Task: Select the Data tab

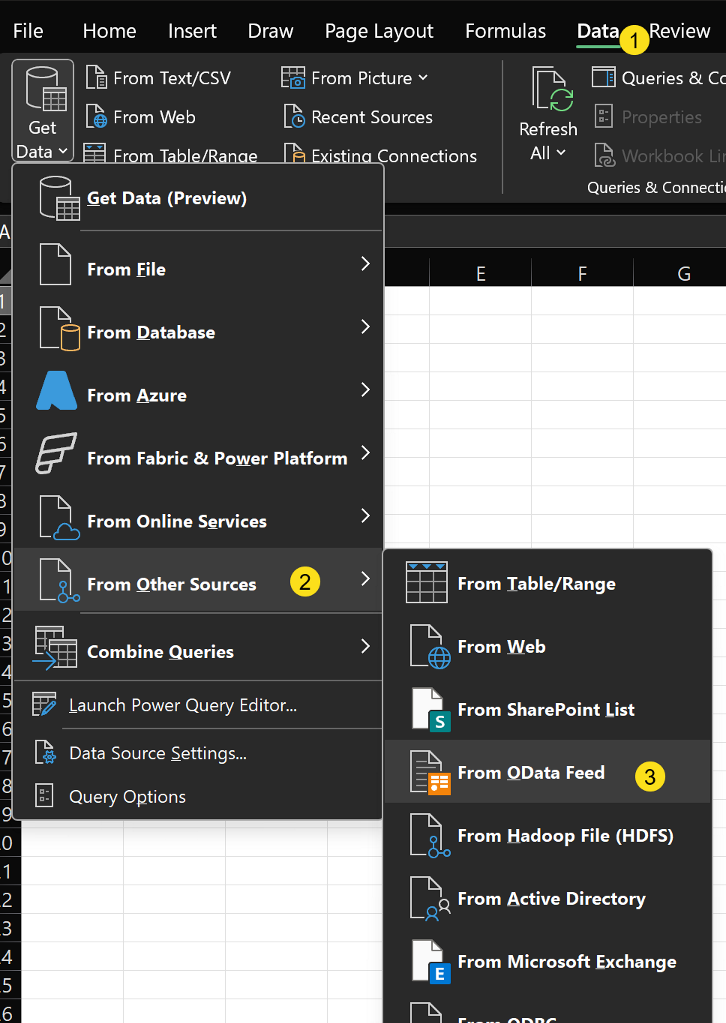Action: coord(597,31)
